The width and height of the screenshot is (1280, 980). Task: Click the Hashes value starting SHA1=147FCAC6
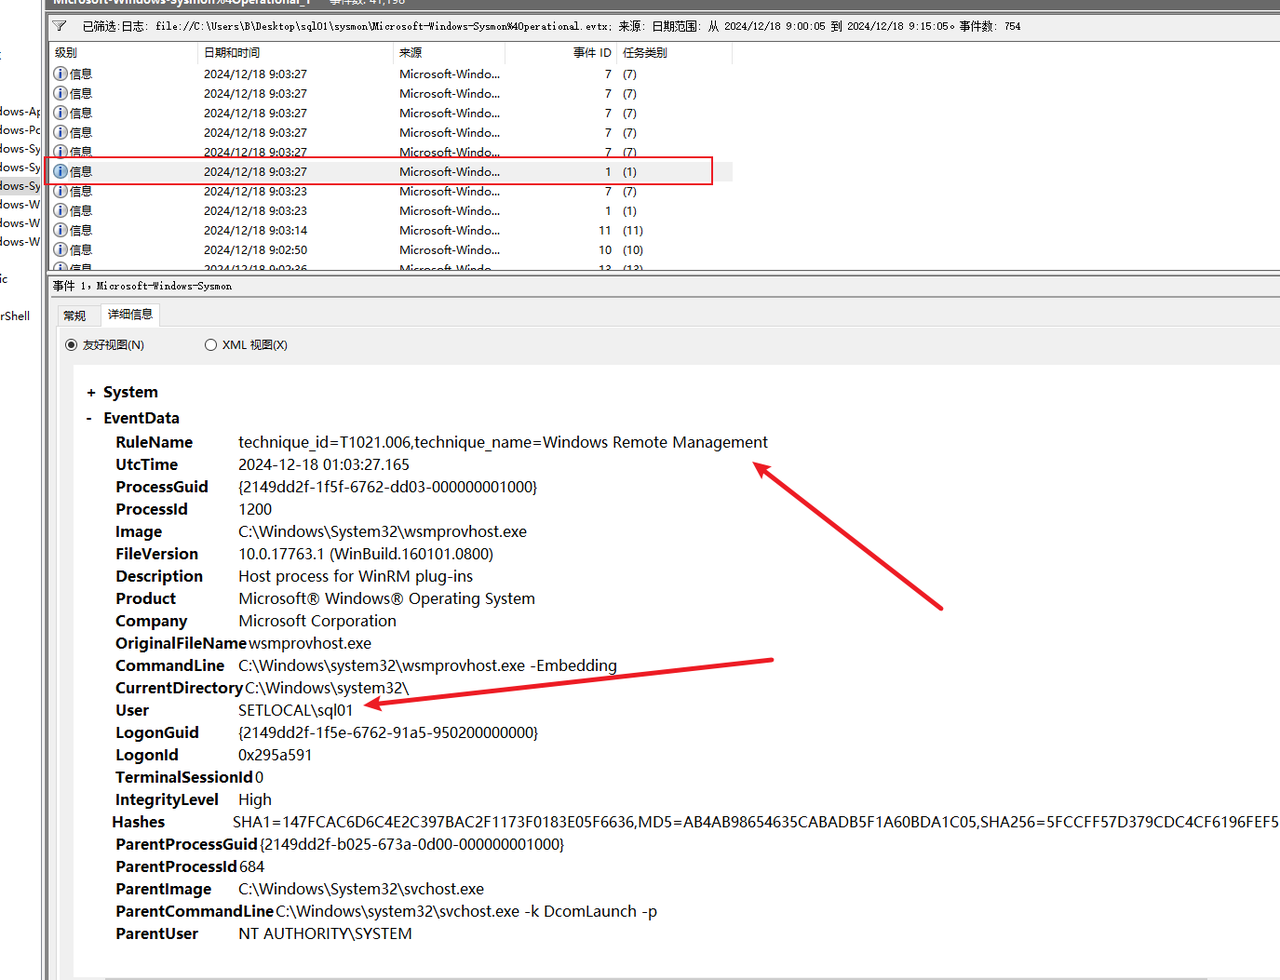756,822
